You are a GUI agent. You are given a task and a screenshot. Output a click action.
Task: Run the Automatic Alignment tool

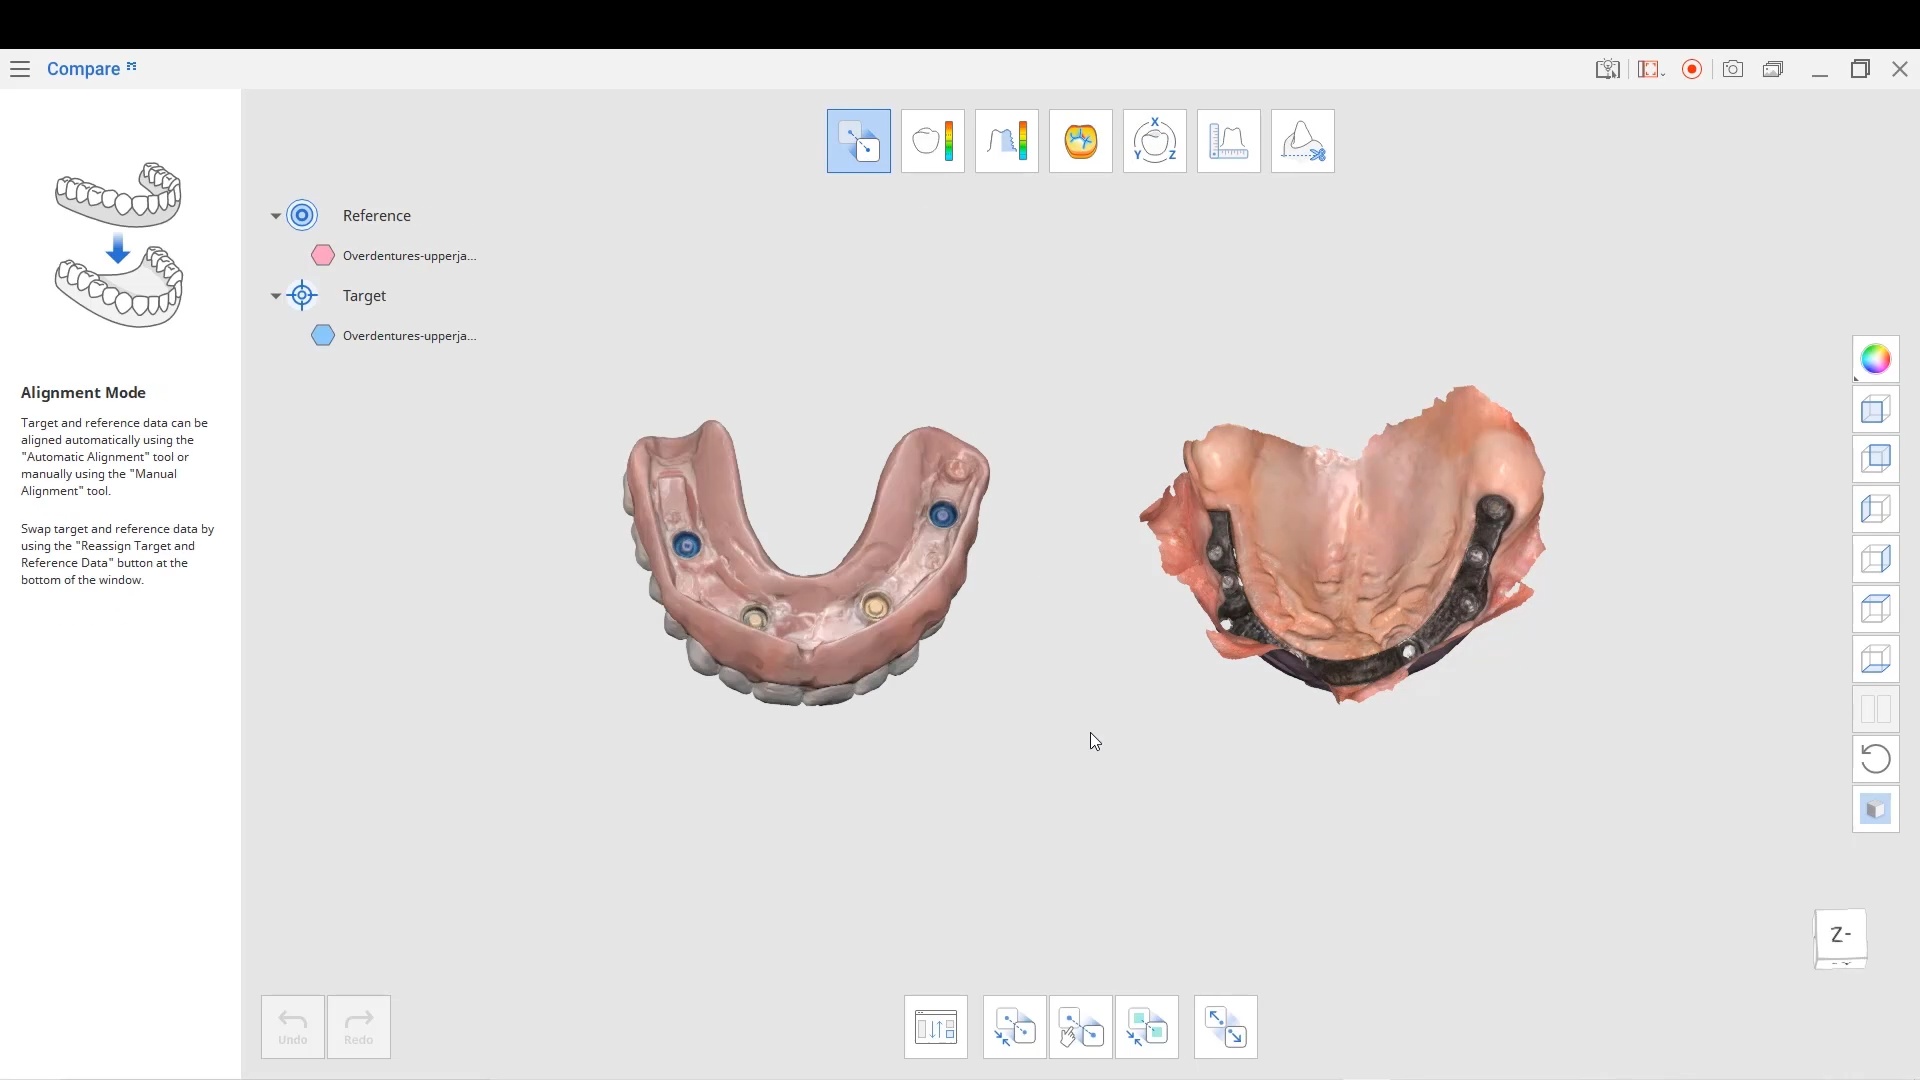(x=1014, y=1027)
